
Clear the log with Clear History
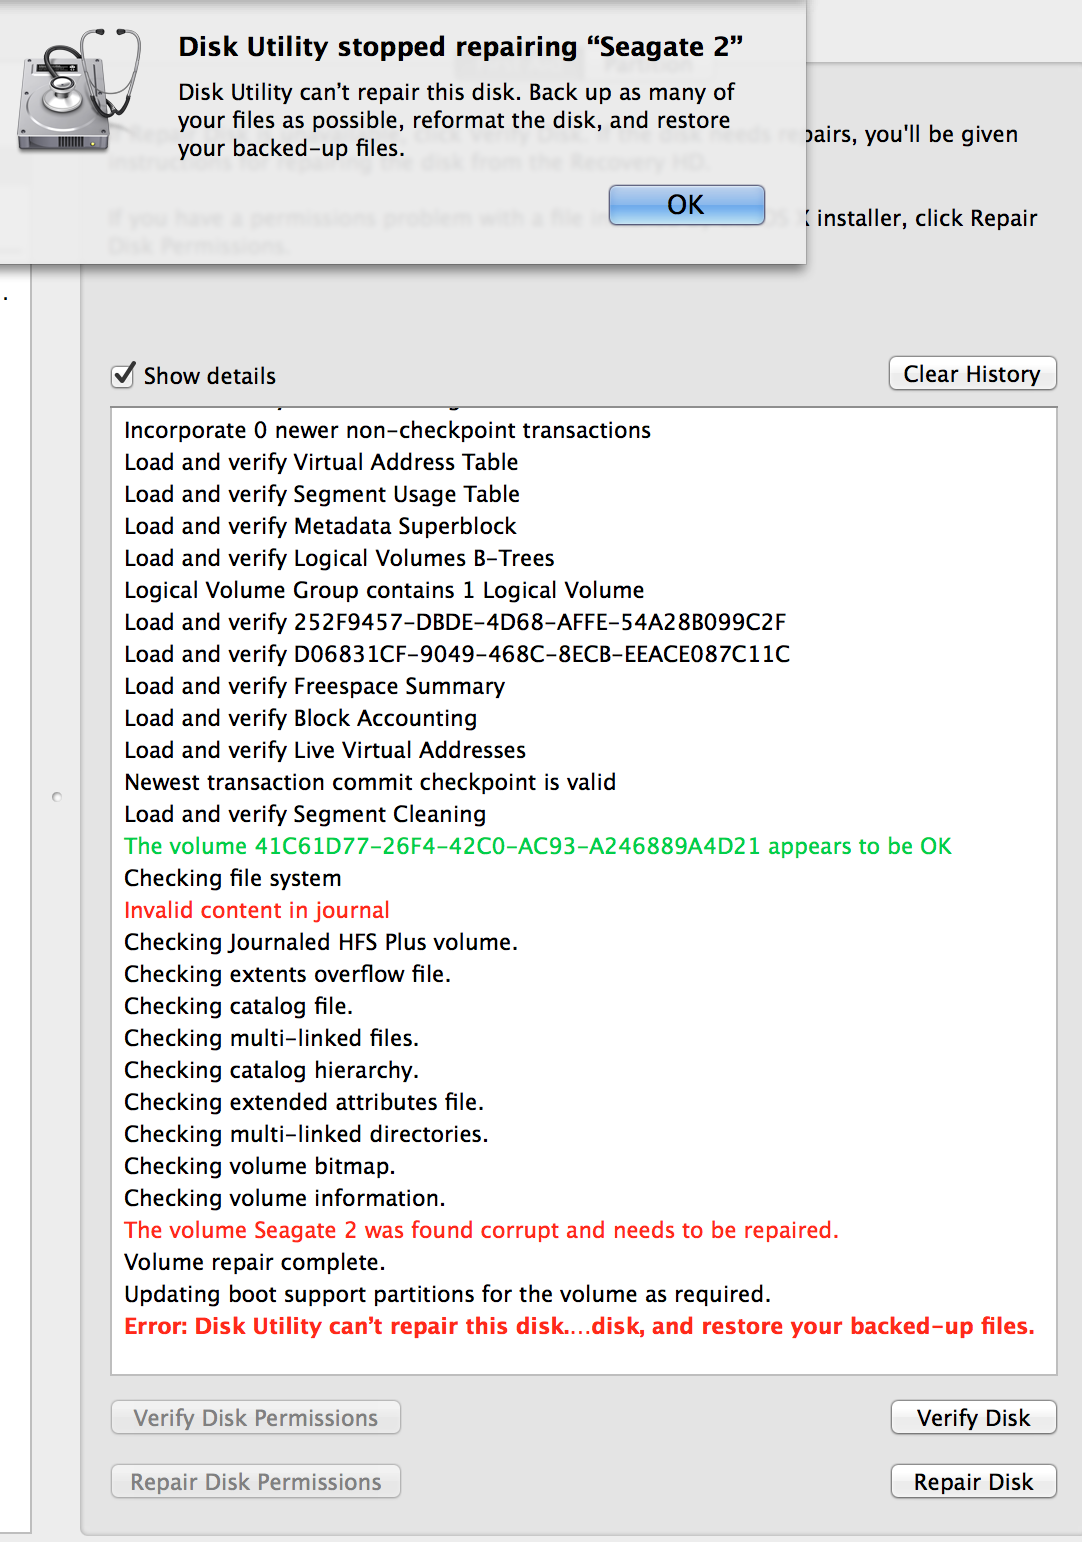pyautogui.click(x=972, y=374)
